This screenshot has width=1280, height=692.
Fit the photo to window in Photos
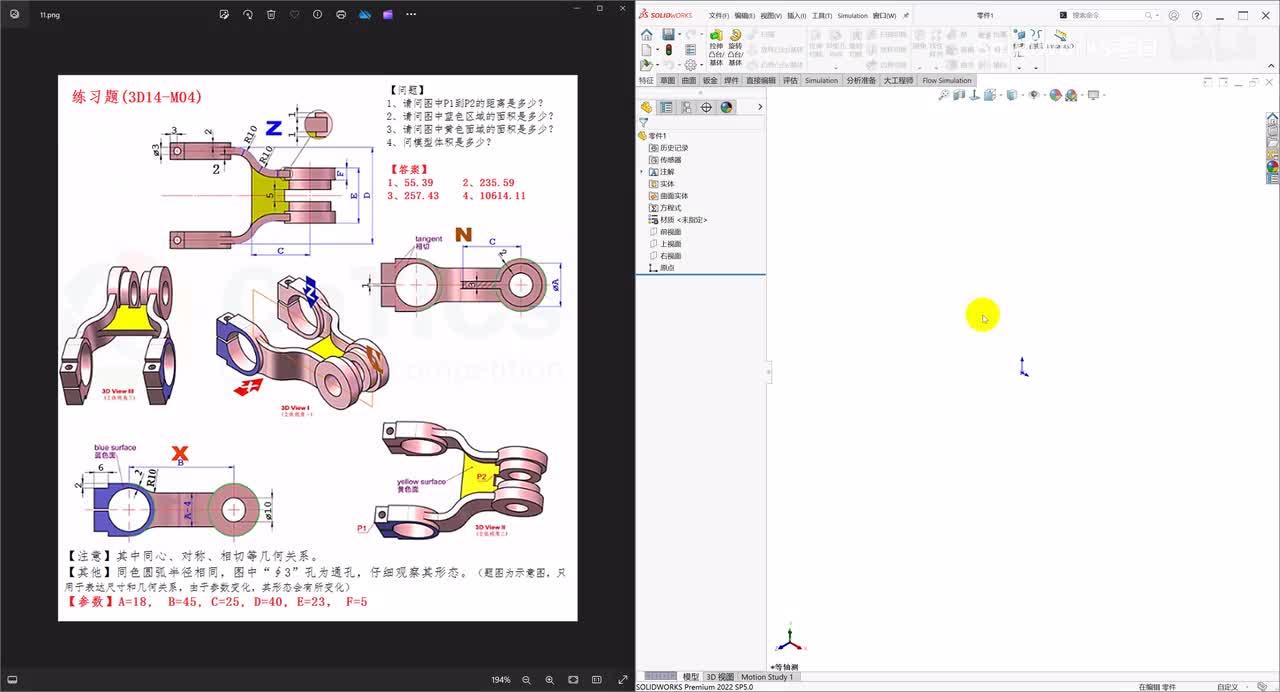[573, 680]
